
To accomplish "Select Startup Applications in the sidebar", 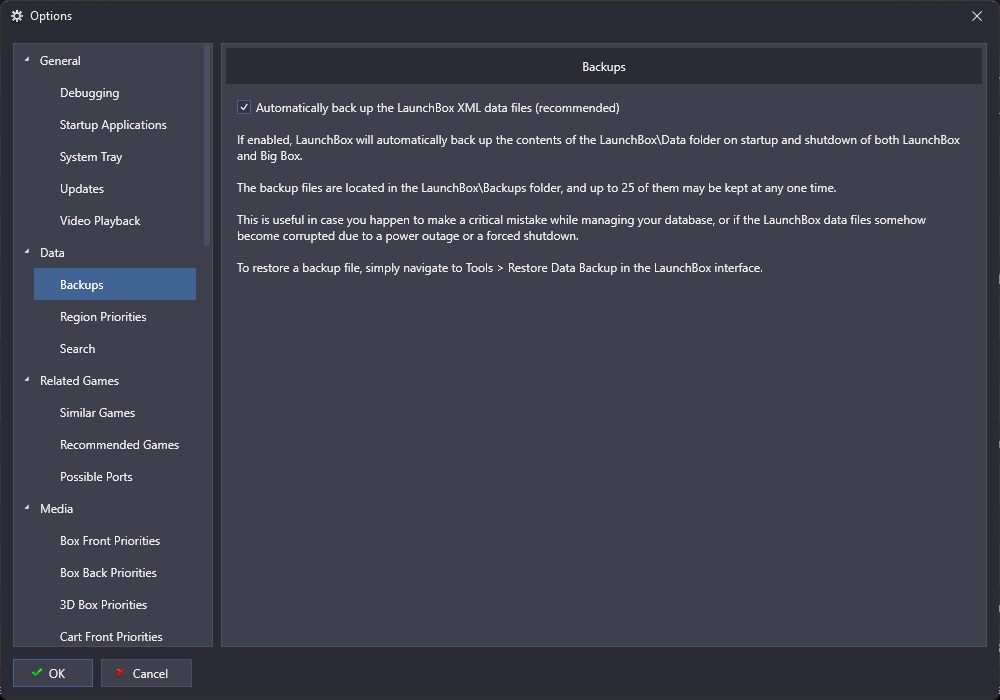I will click(x=113, y=125).
